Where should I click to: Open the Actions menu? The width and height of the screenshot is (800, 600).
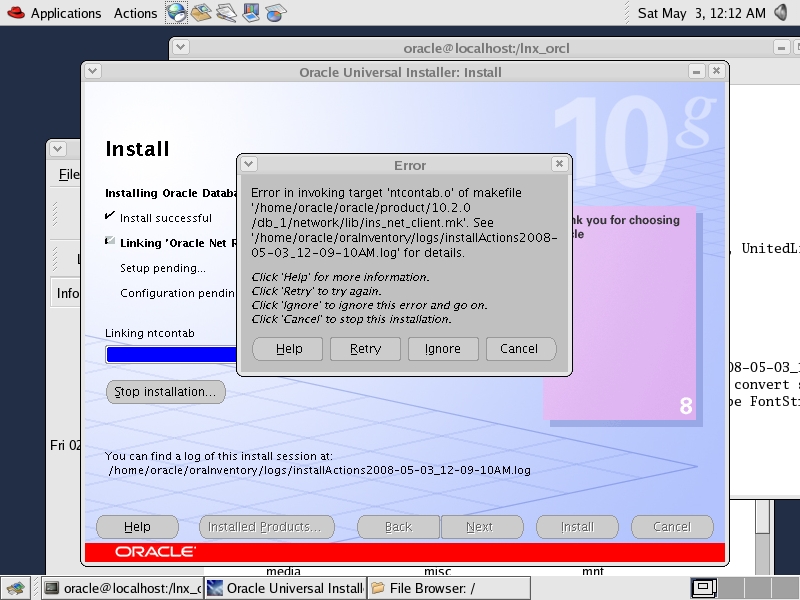point(135,13)
